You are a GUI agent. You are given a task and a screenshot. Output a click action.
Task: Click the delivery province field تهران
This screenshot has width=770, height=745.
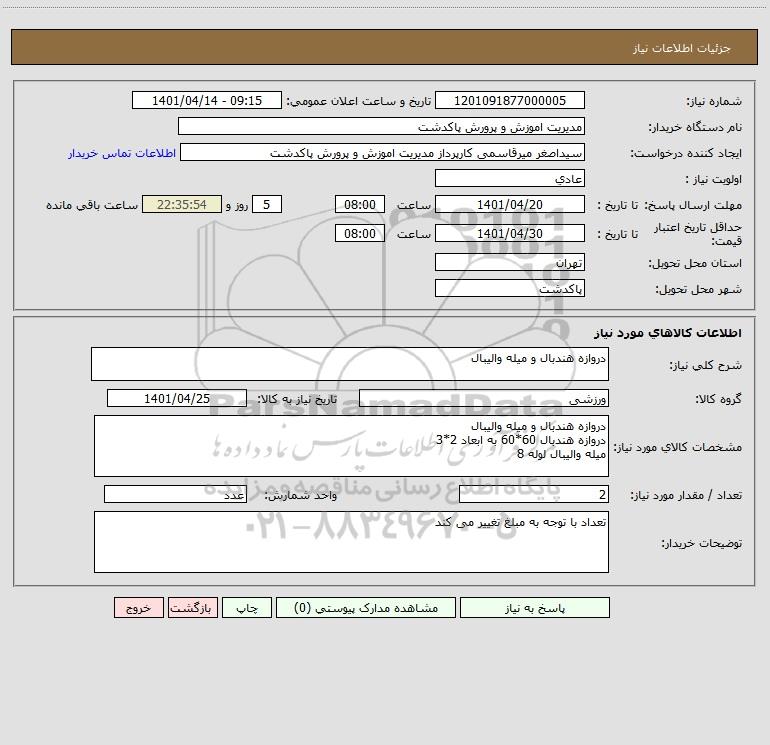510,262
